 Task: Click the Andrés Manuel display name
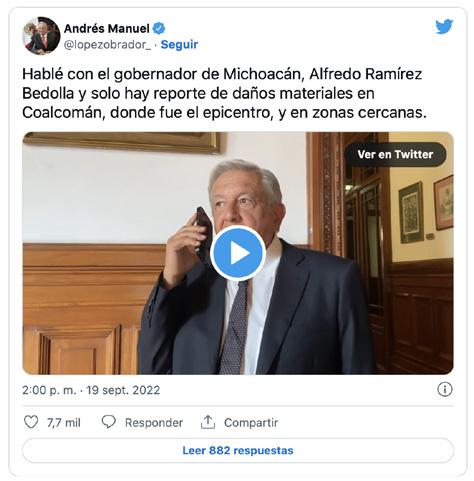click(106, 29)
